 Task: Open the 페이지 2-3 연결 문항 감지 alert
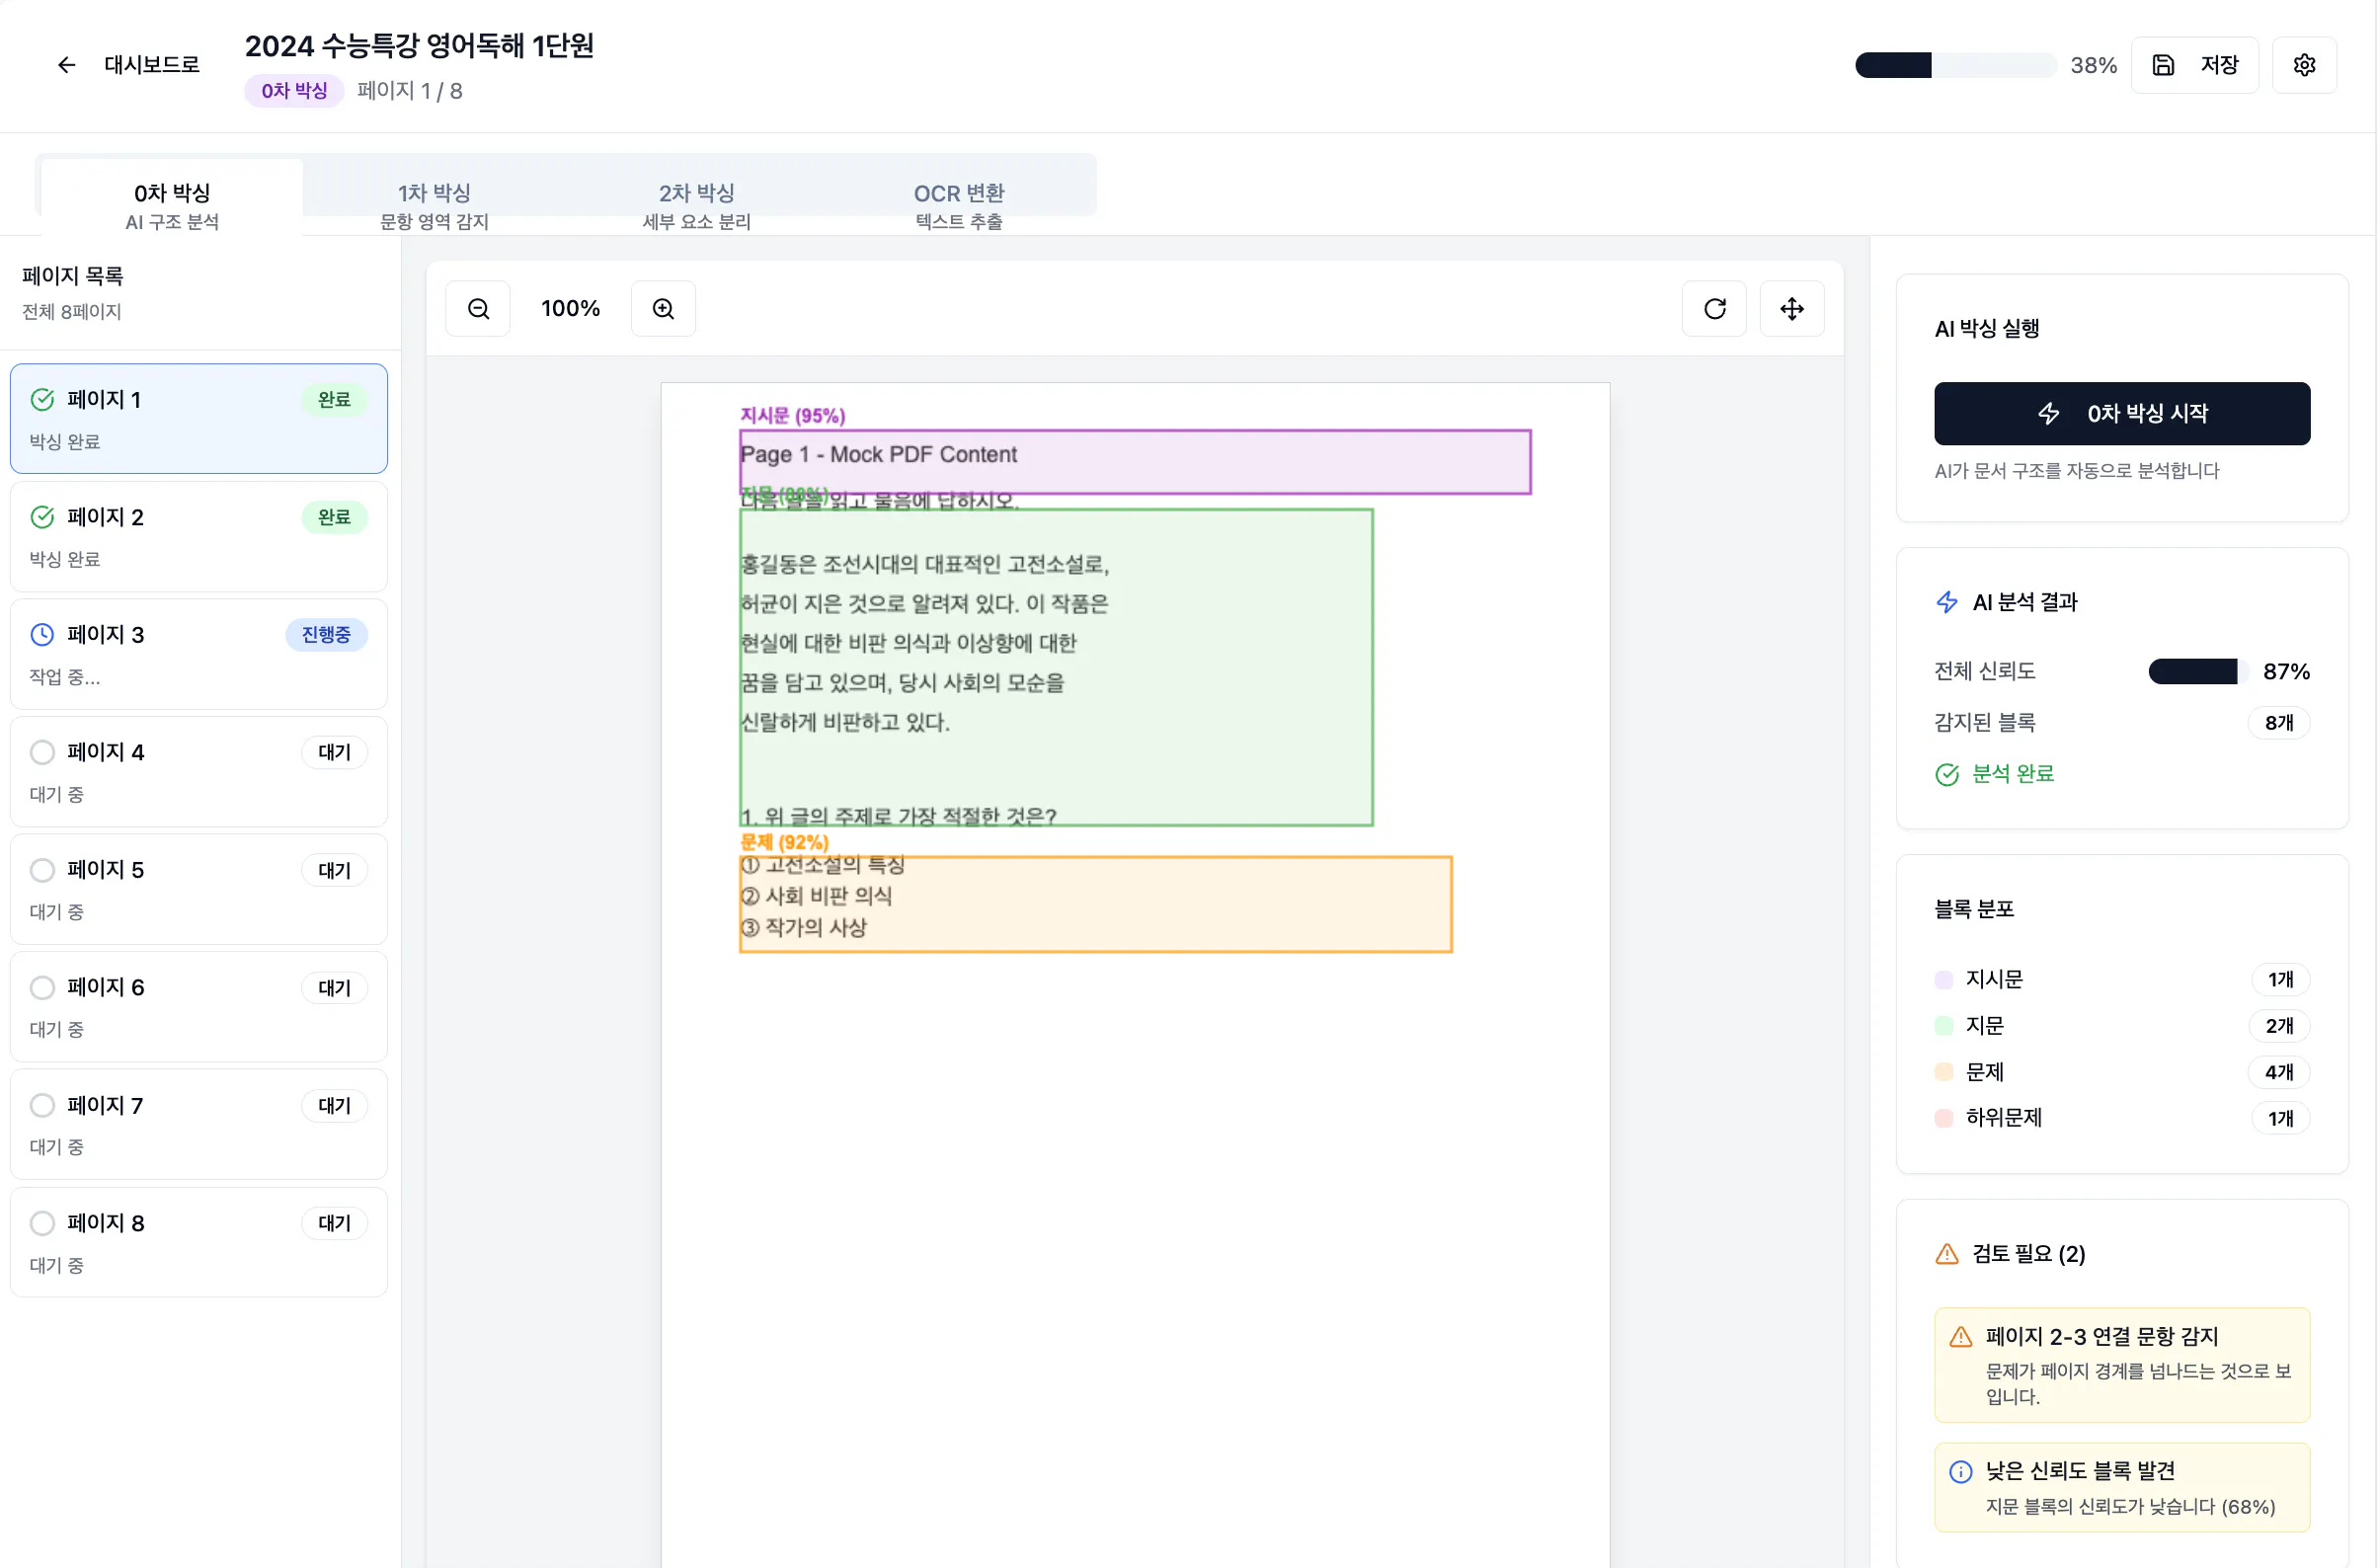2121,1365
